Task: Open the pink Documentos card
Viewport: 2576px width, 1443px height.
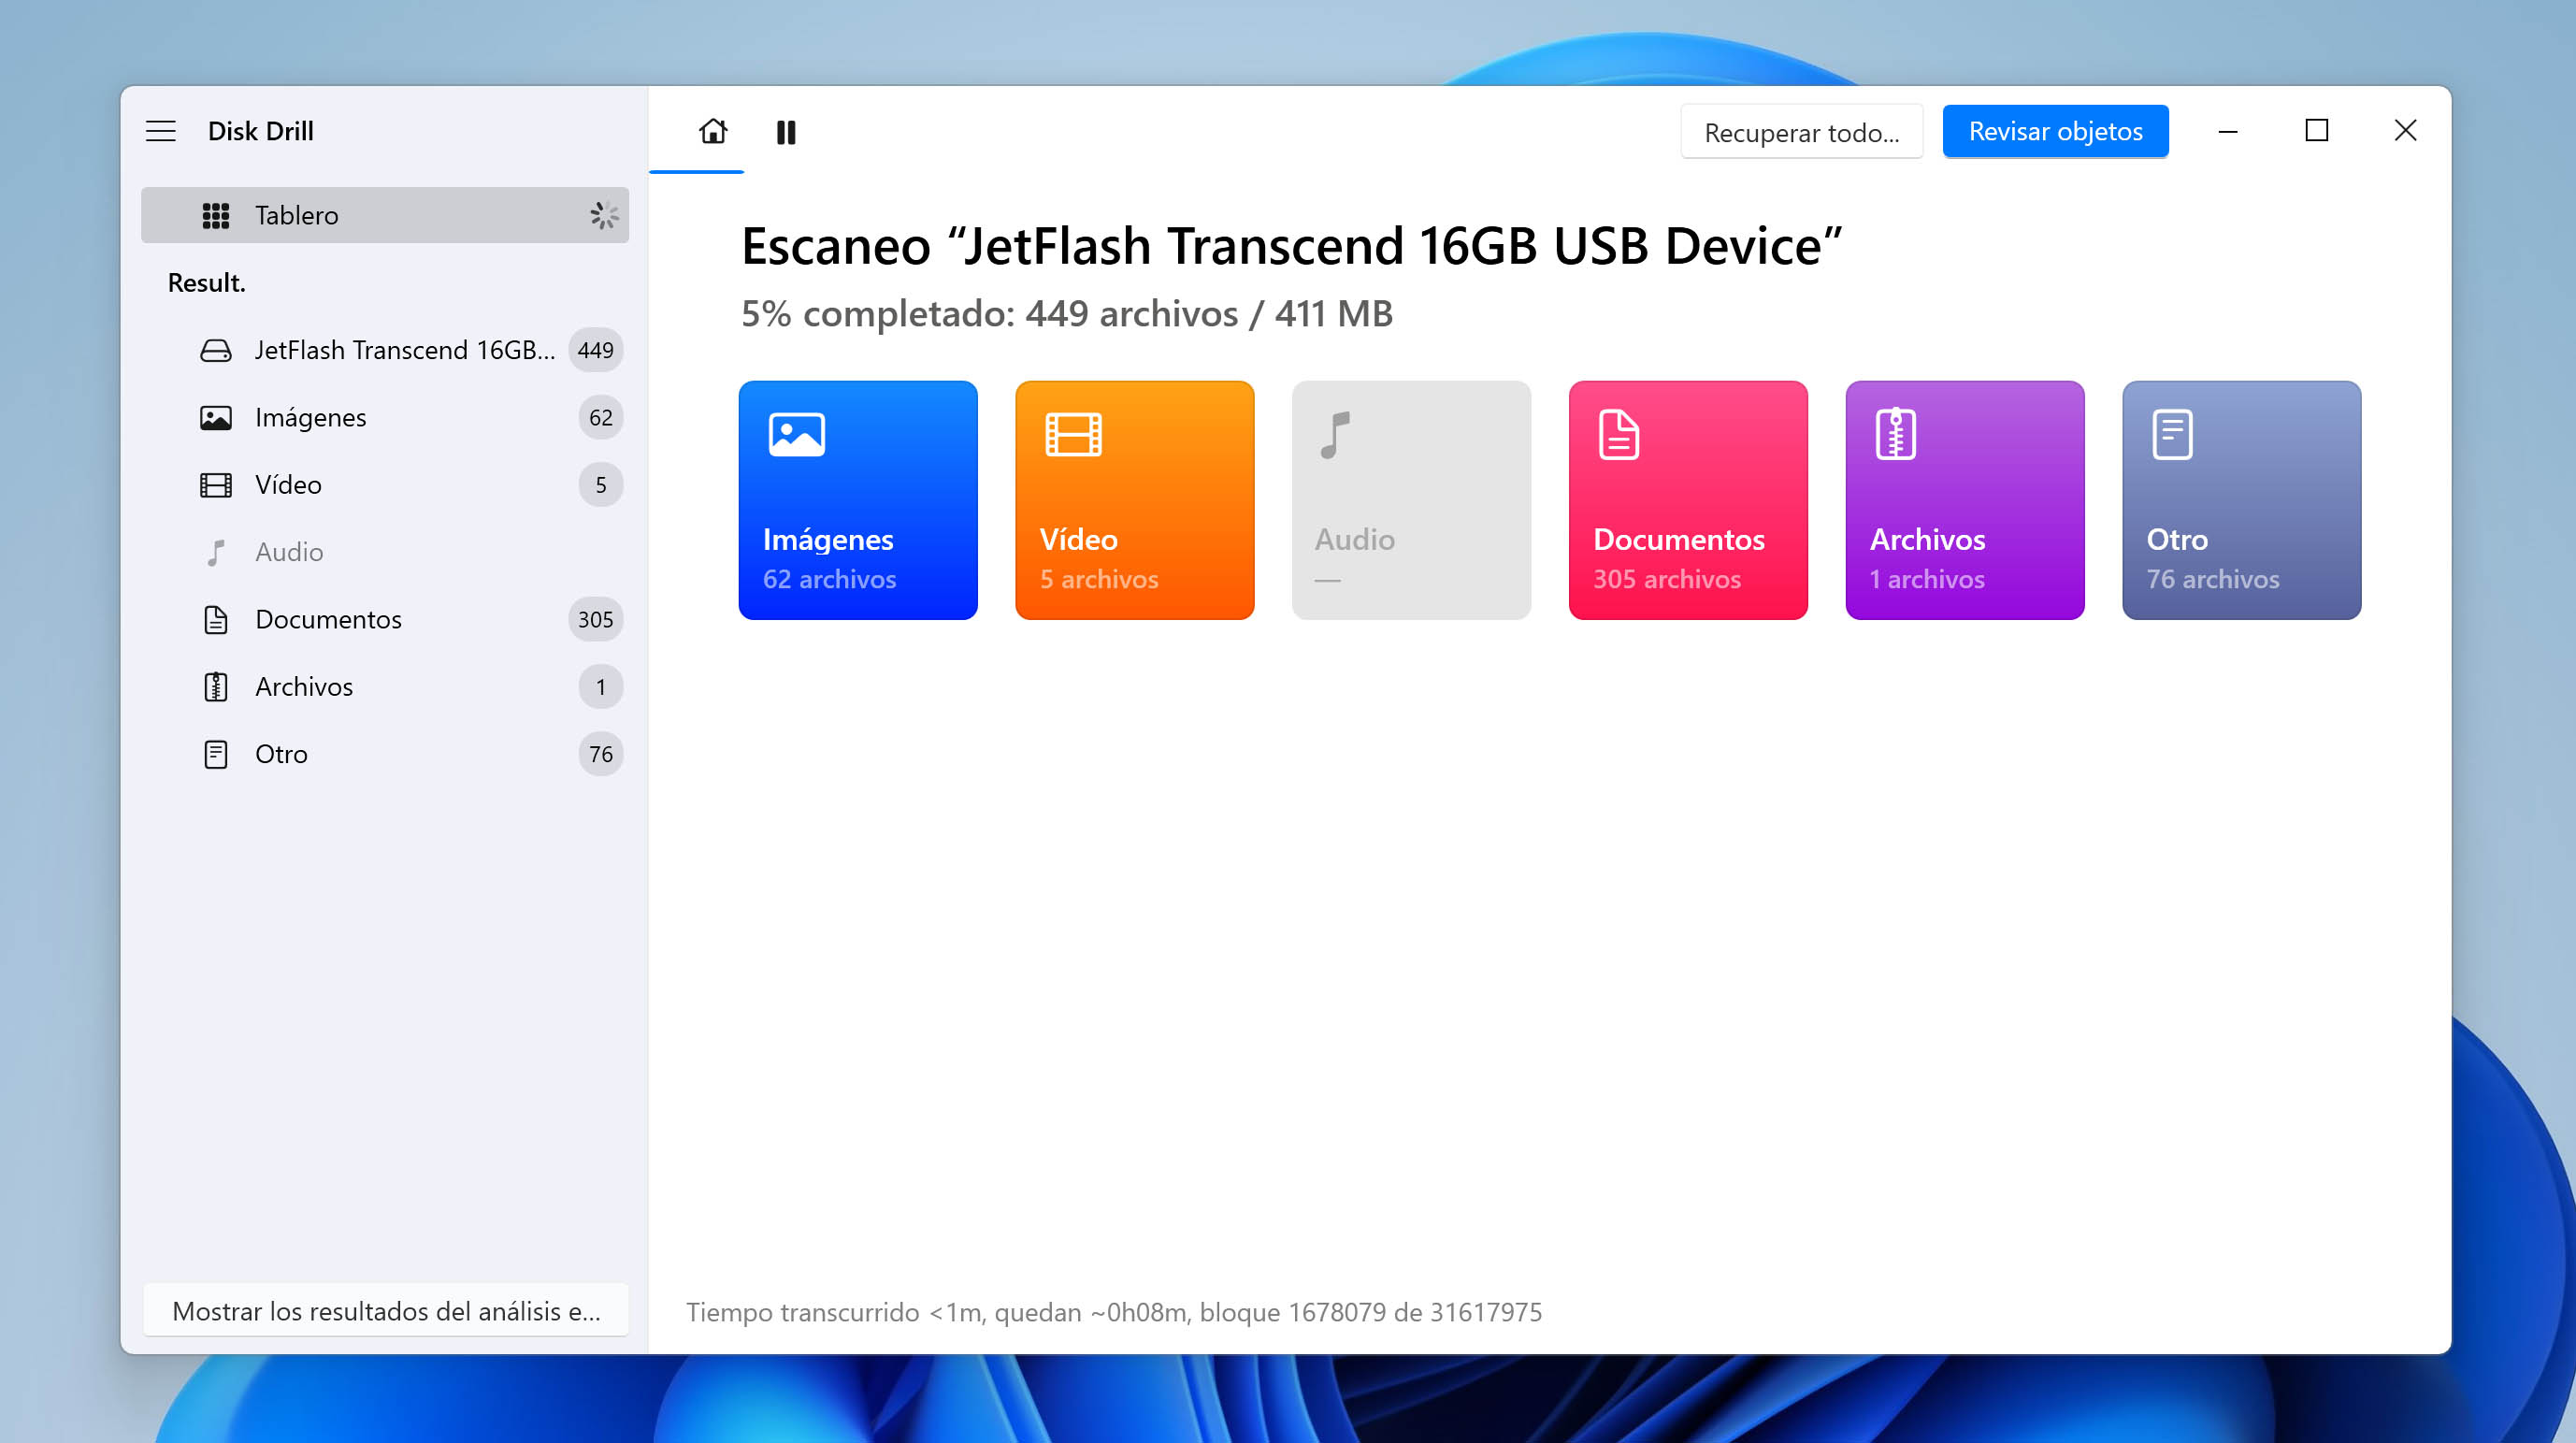Action: point(1688,500)
